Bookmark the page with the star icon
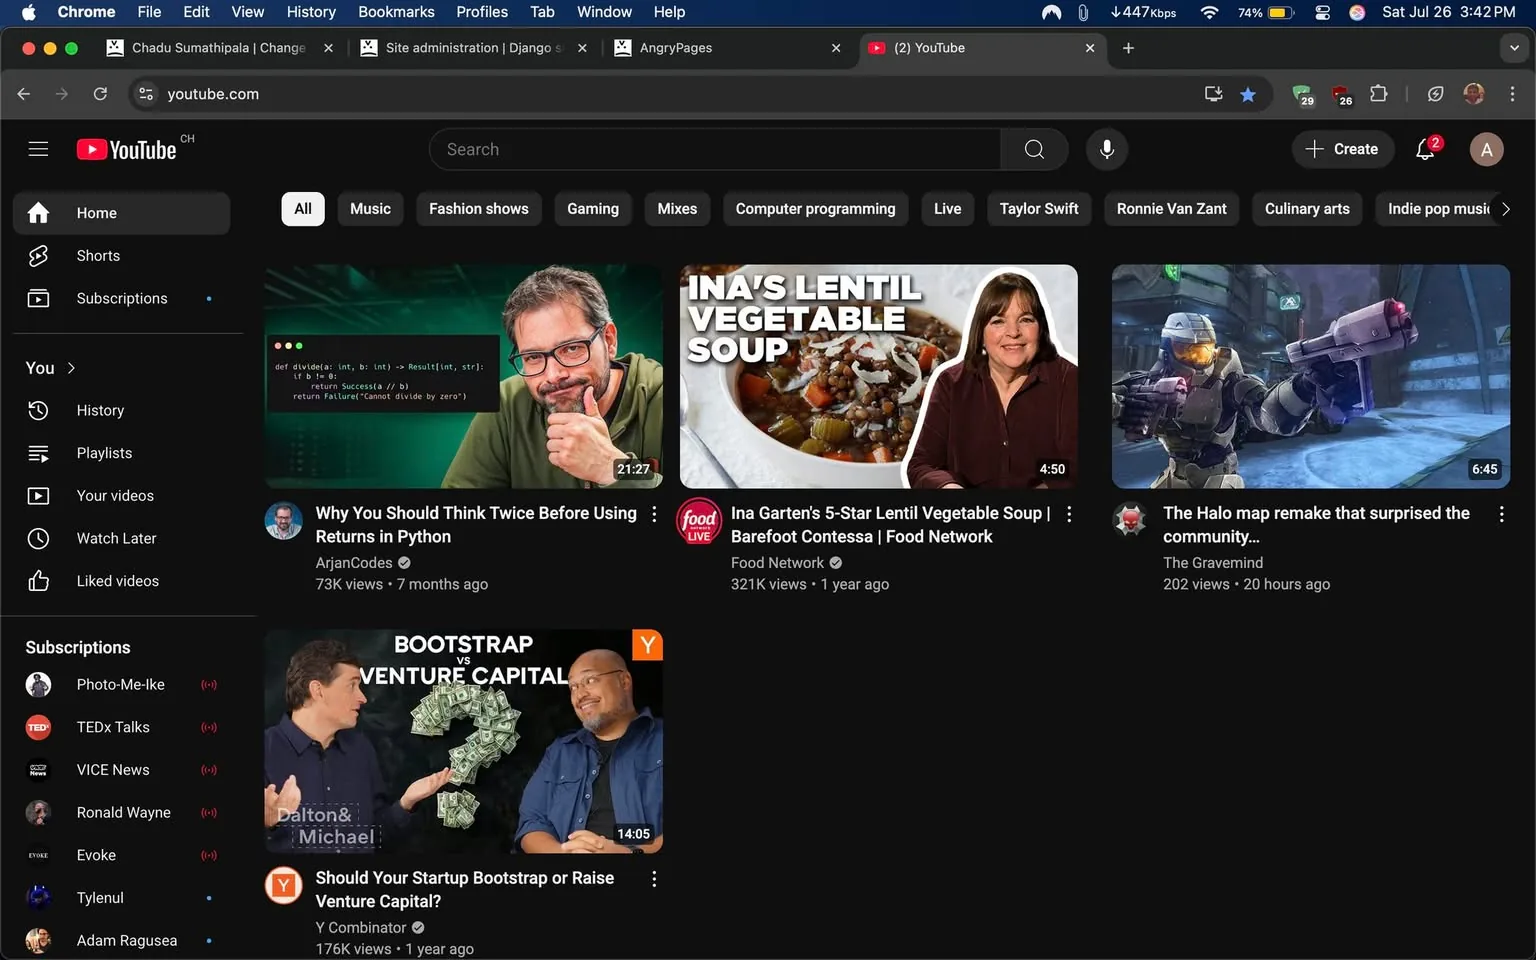 point(1247,93)
